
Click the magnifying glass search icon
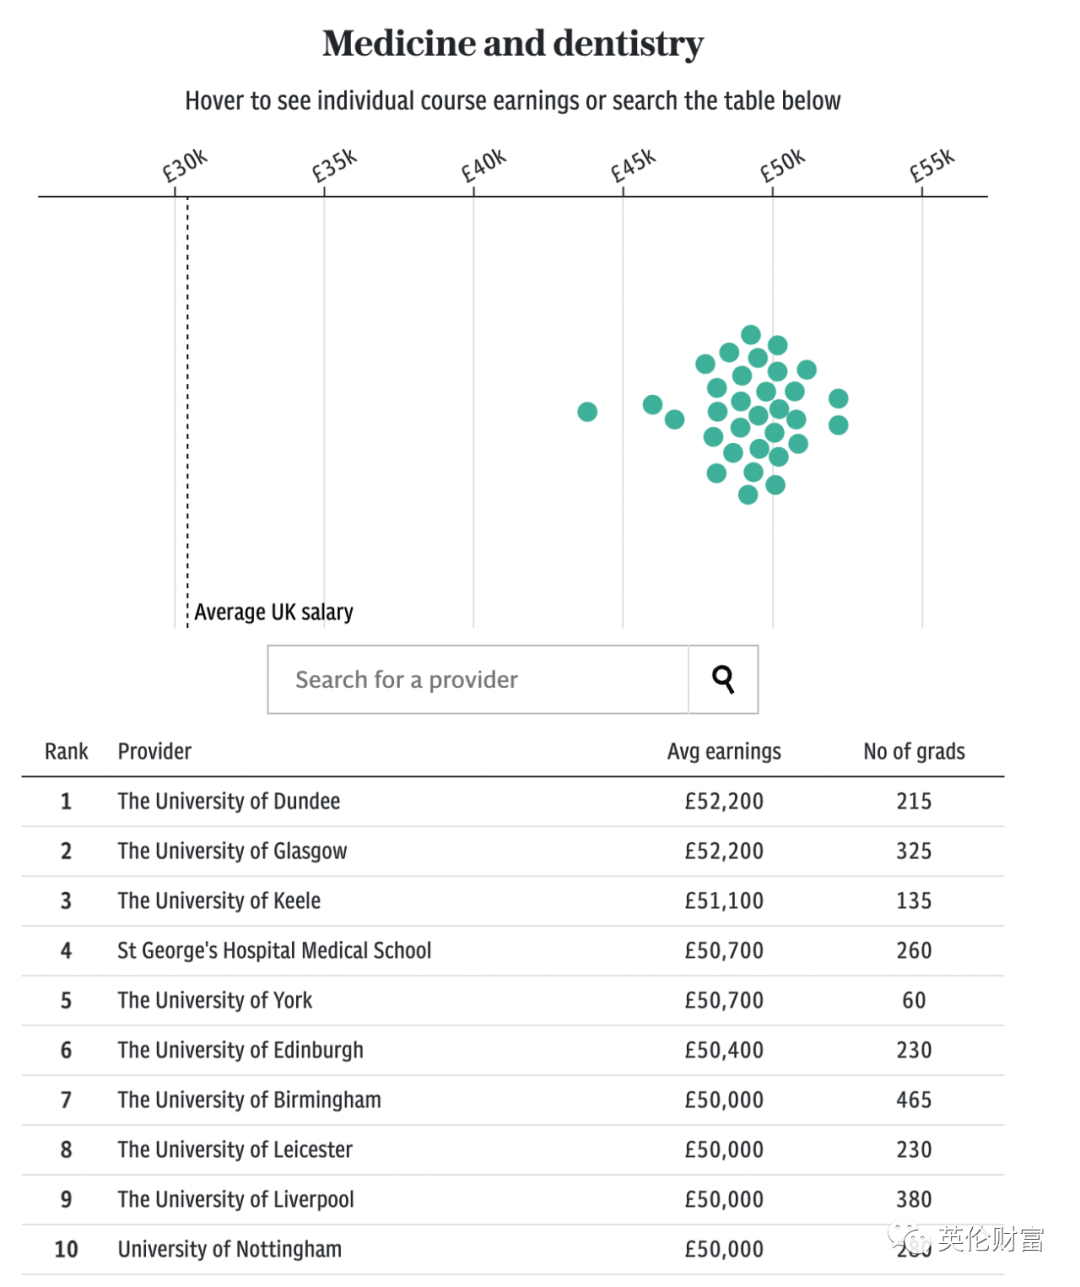coord(723,679)
